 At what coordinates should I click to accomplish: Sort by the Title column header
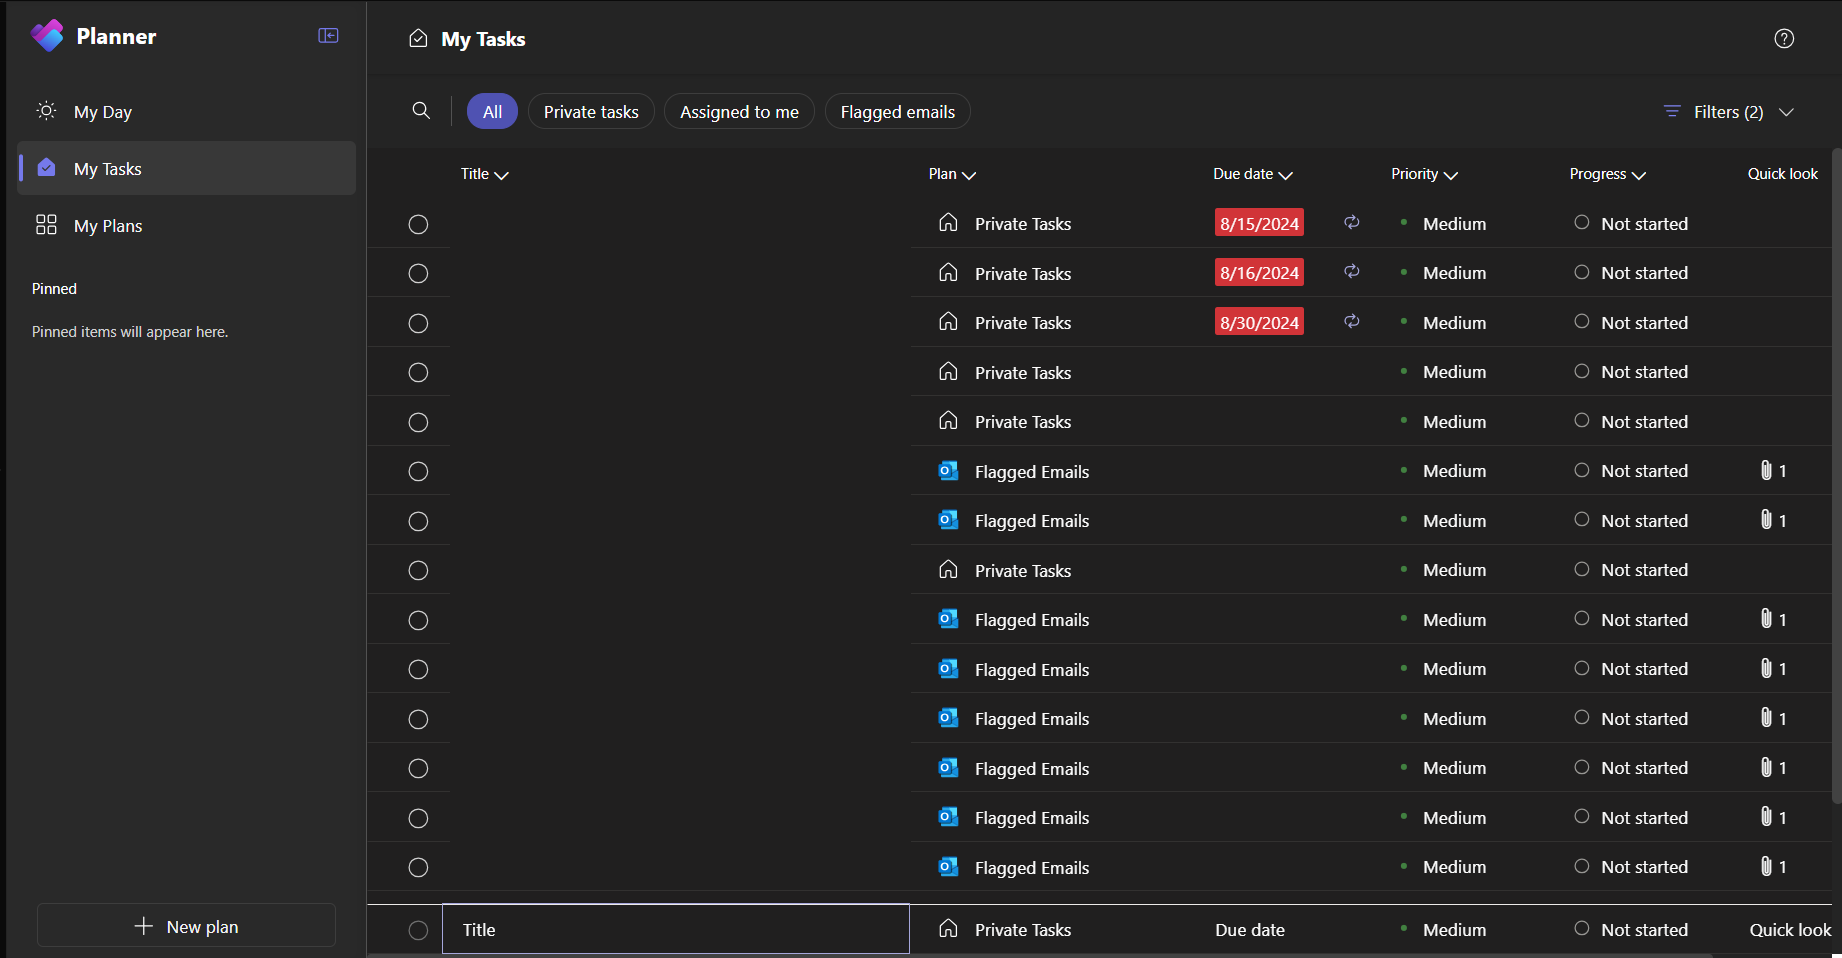click(x=485, y=174)
